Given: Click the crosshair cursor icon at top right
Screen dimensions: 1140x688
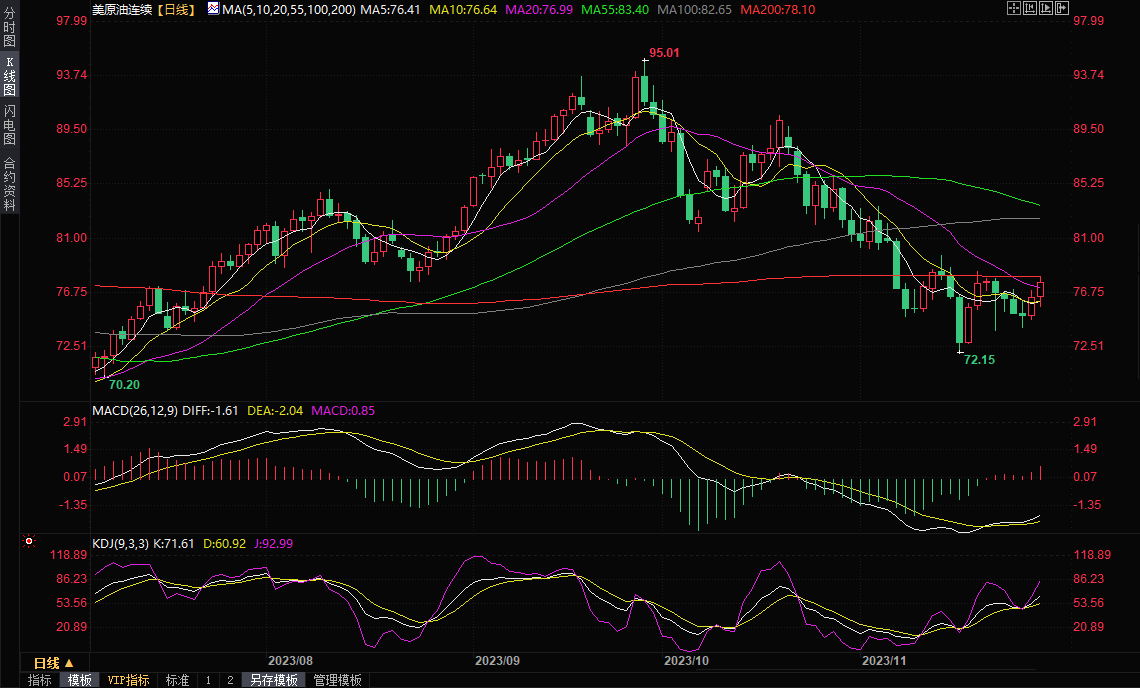Looking at the screenshot, I should (x=1012, y=9).
